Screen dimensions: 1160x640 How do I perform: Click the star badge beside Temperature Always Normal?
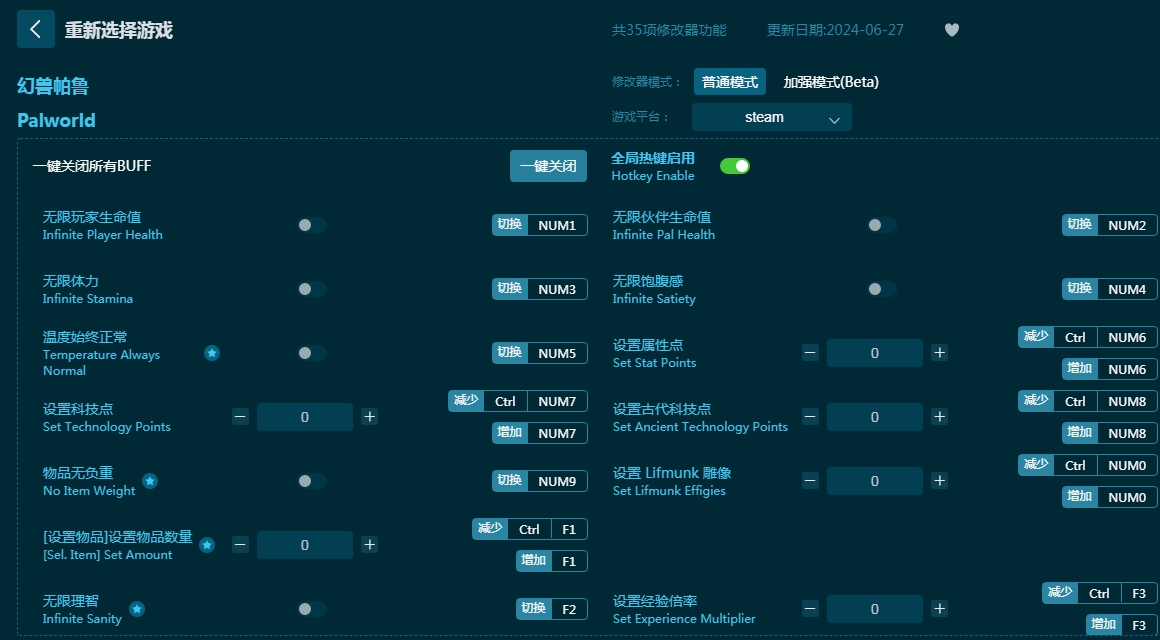[x=212, y=353]
